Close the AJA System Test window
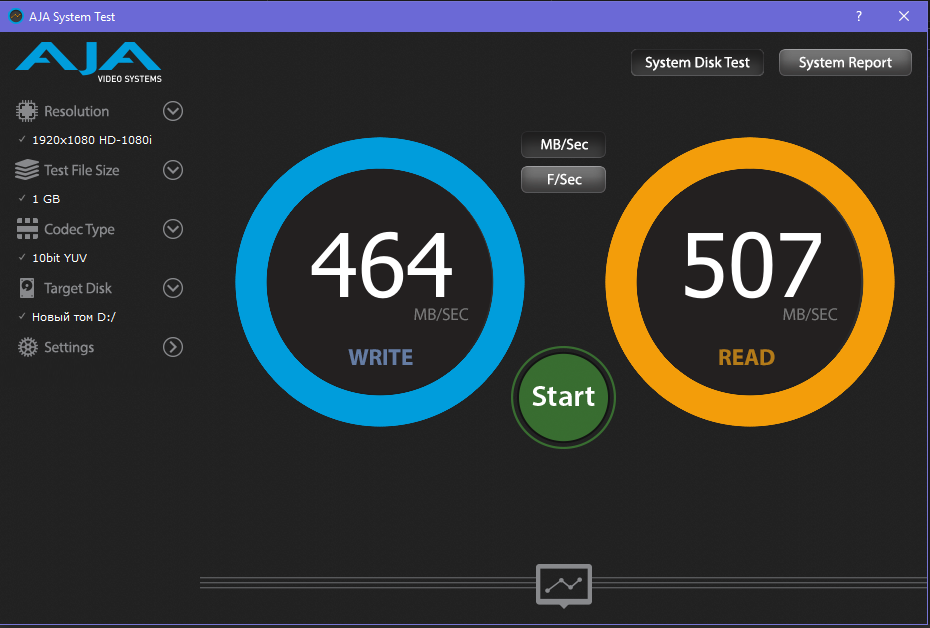This screenshot has width=930, height=628. point(904,16)
